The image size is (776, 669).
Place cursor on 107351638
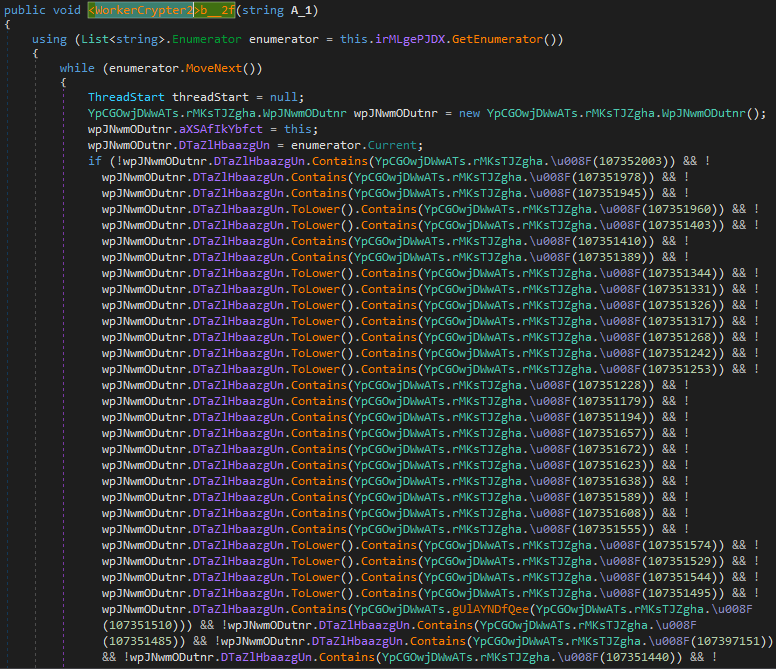610,481
